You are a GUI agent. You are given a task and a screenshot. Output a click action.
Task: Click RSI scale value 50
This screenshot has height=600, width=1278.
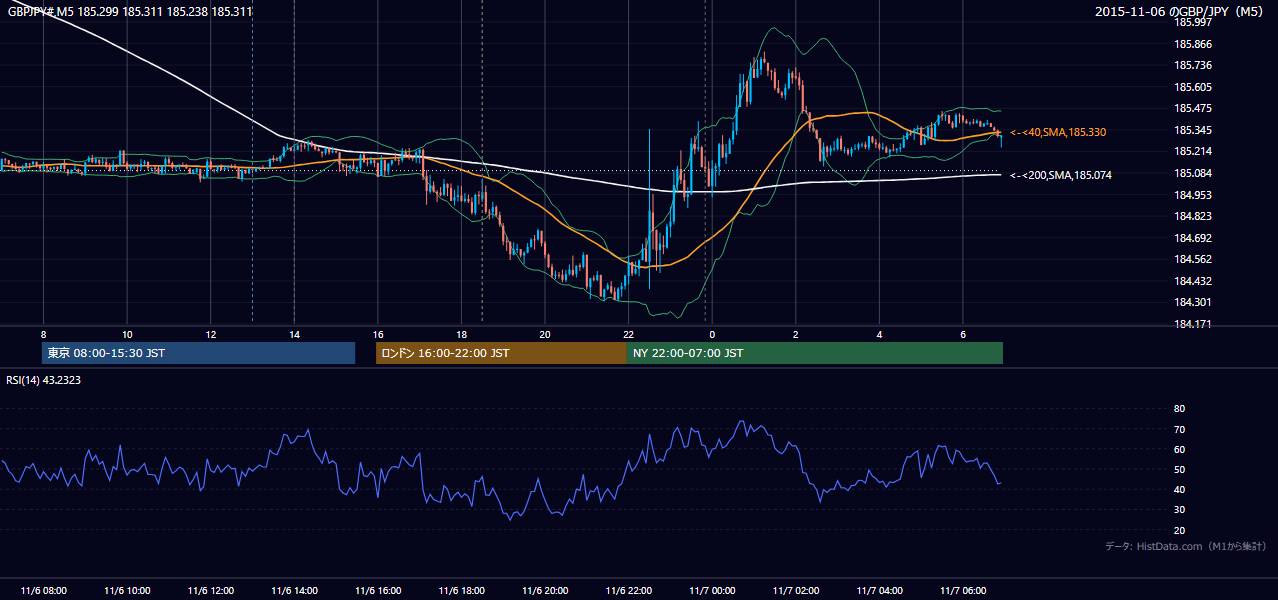click(x=1179, y=469)
